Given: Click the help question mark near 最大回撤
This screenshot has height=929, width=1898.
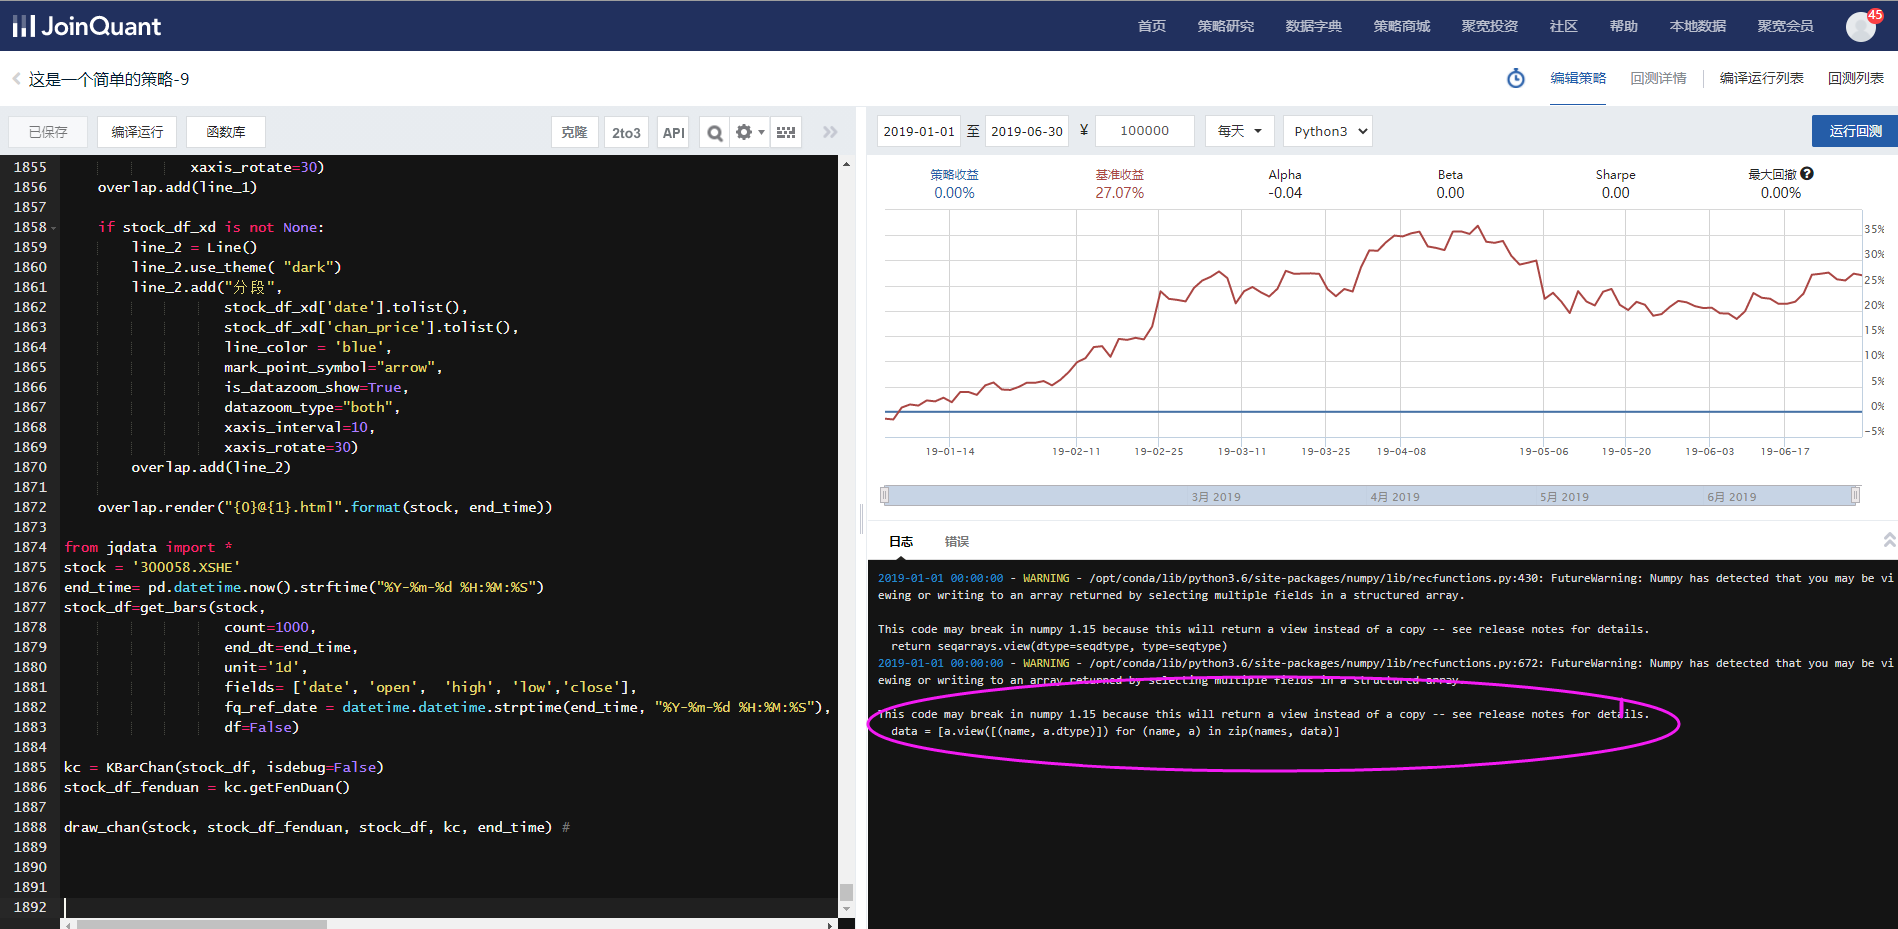Looking at the screenshot, I should coord(1807,174).
